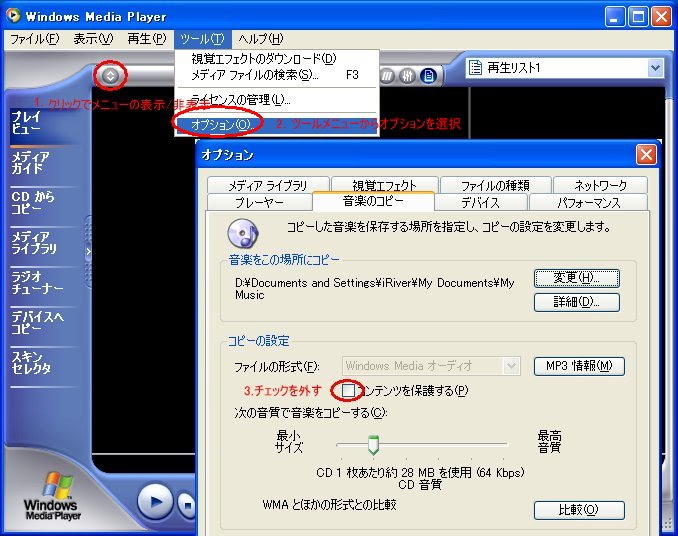
Task: Select the 音楽のコピー tab
Action: (373, 201)
